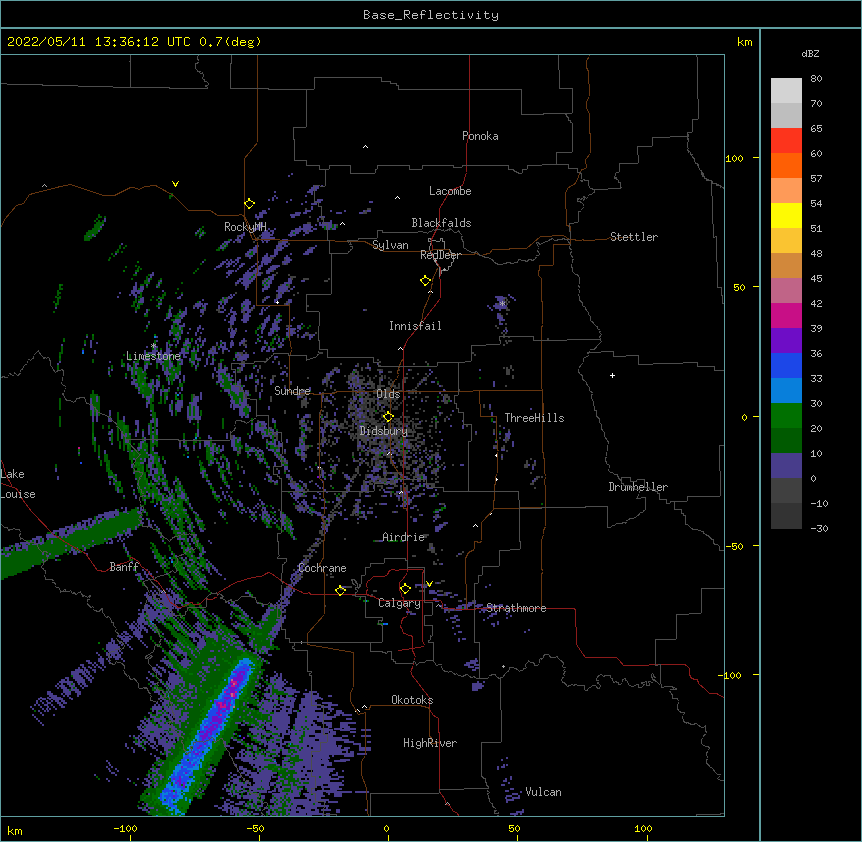Viewport: 862px width, 842px height.
Task: Select the bright green 20-30 dBZ legend swatch
Action: pos(786,416)
